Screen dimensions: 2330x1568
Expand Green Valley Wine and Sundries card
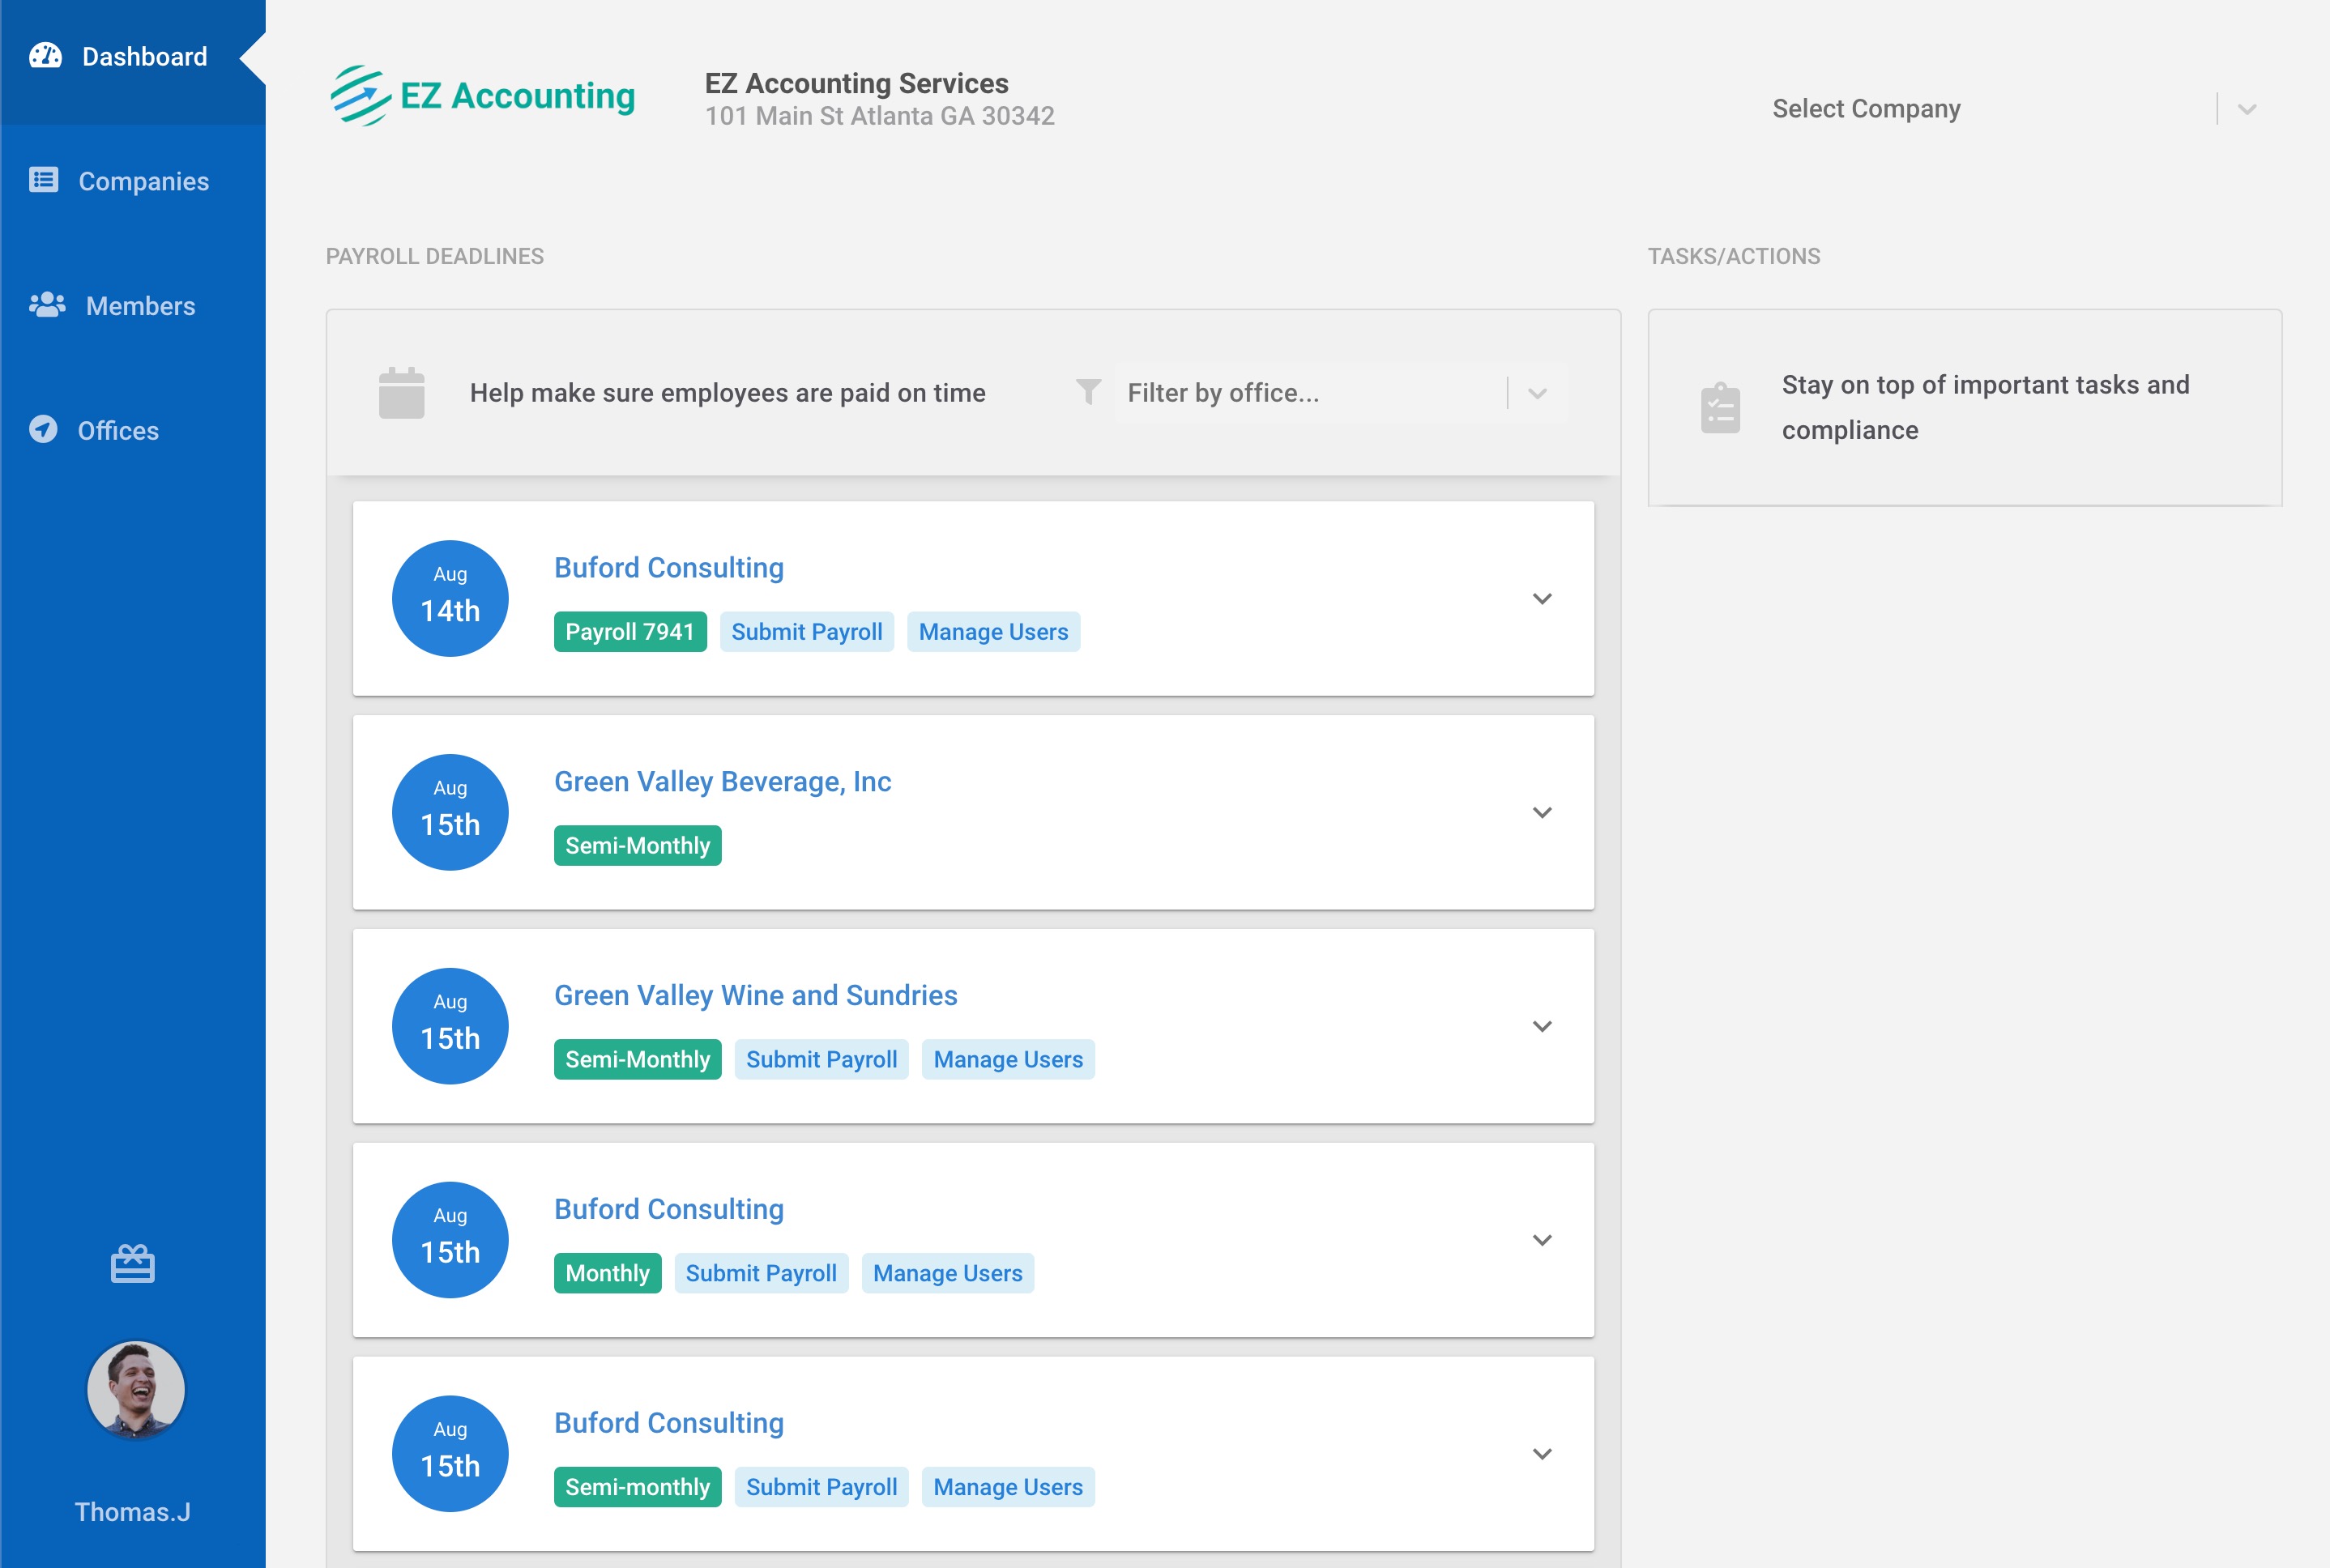tap(1541, 1026)
